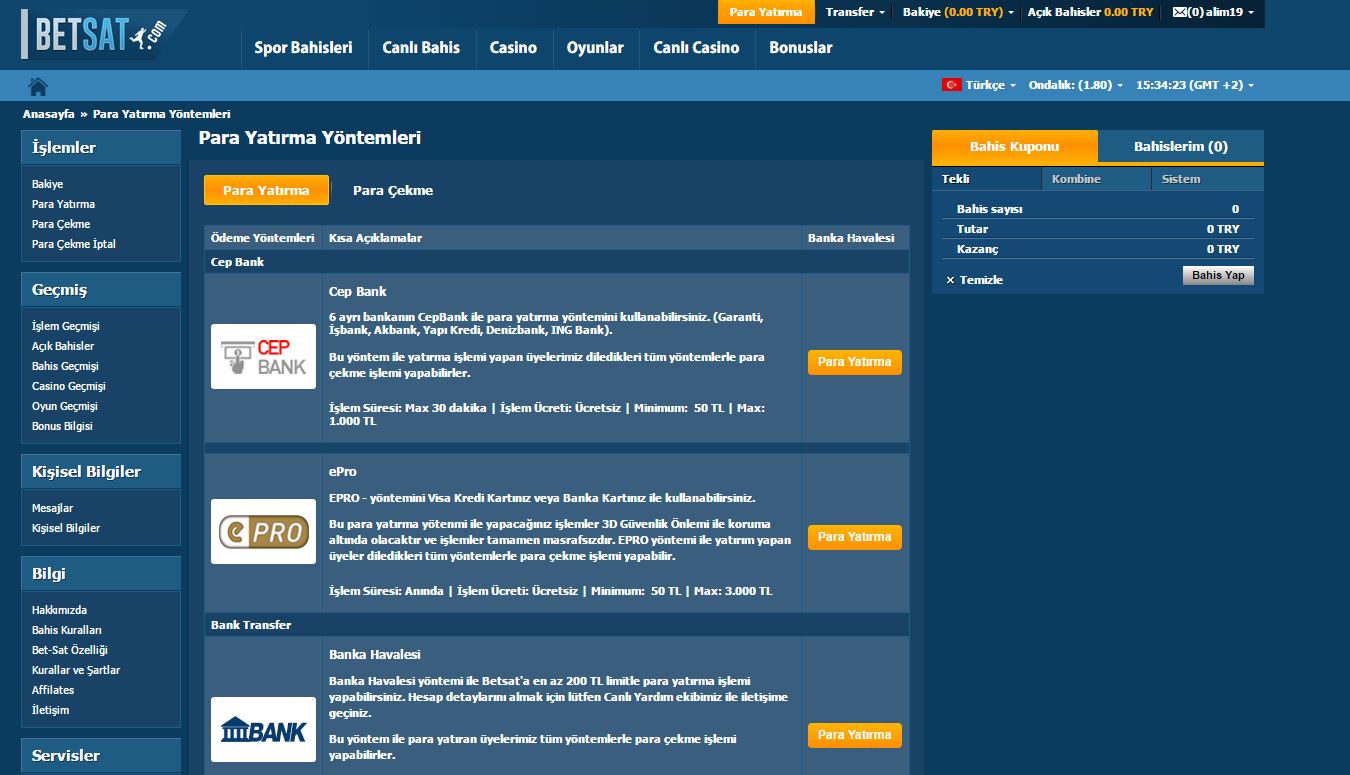The image size is (1350, 775).
Task: Select the Para Yatırma tab
Action: pos(266,190)
